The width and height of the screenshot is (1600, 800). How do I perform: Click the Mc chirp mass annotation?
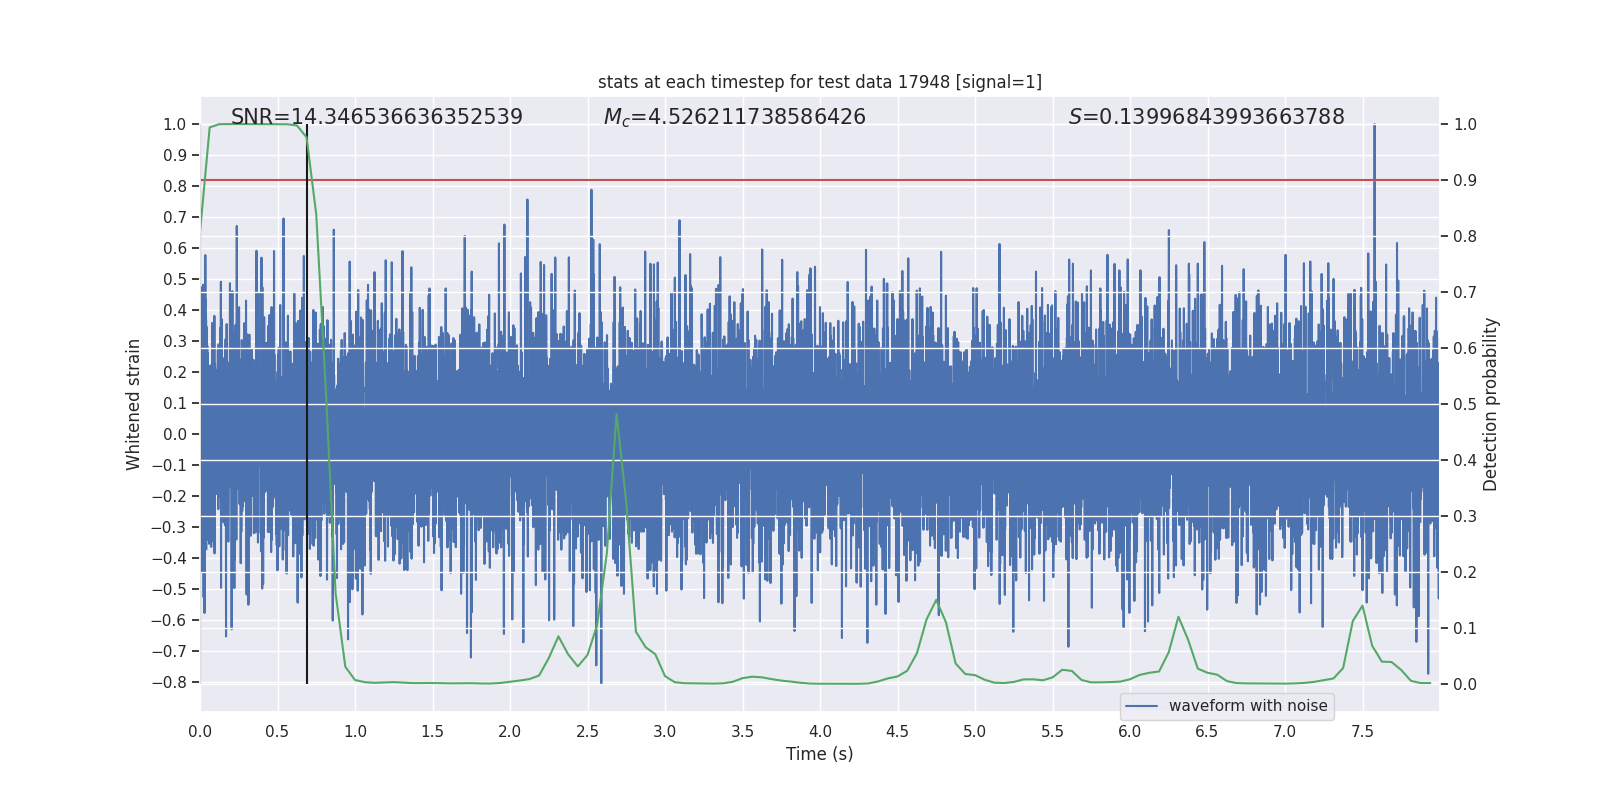(734, 117)
